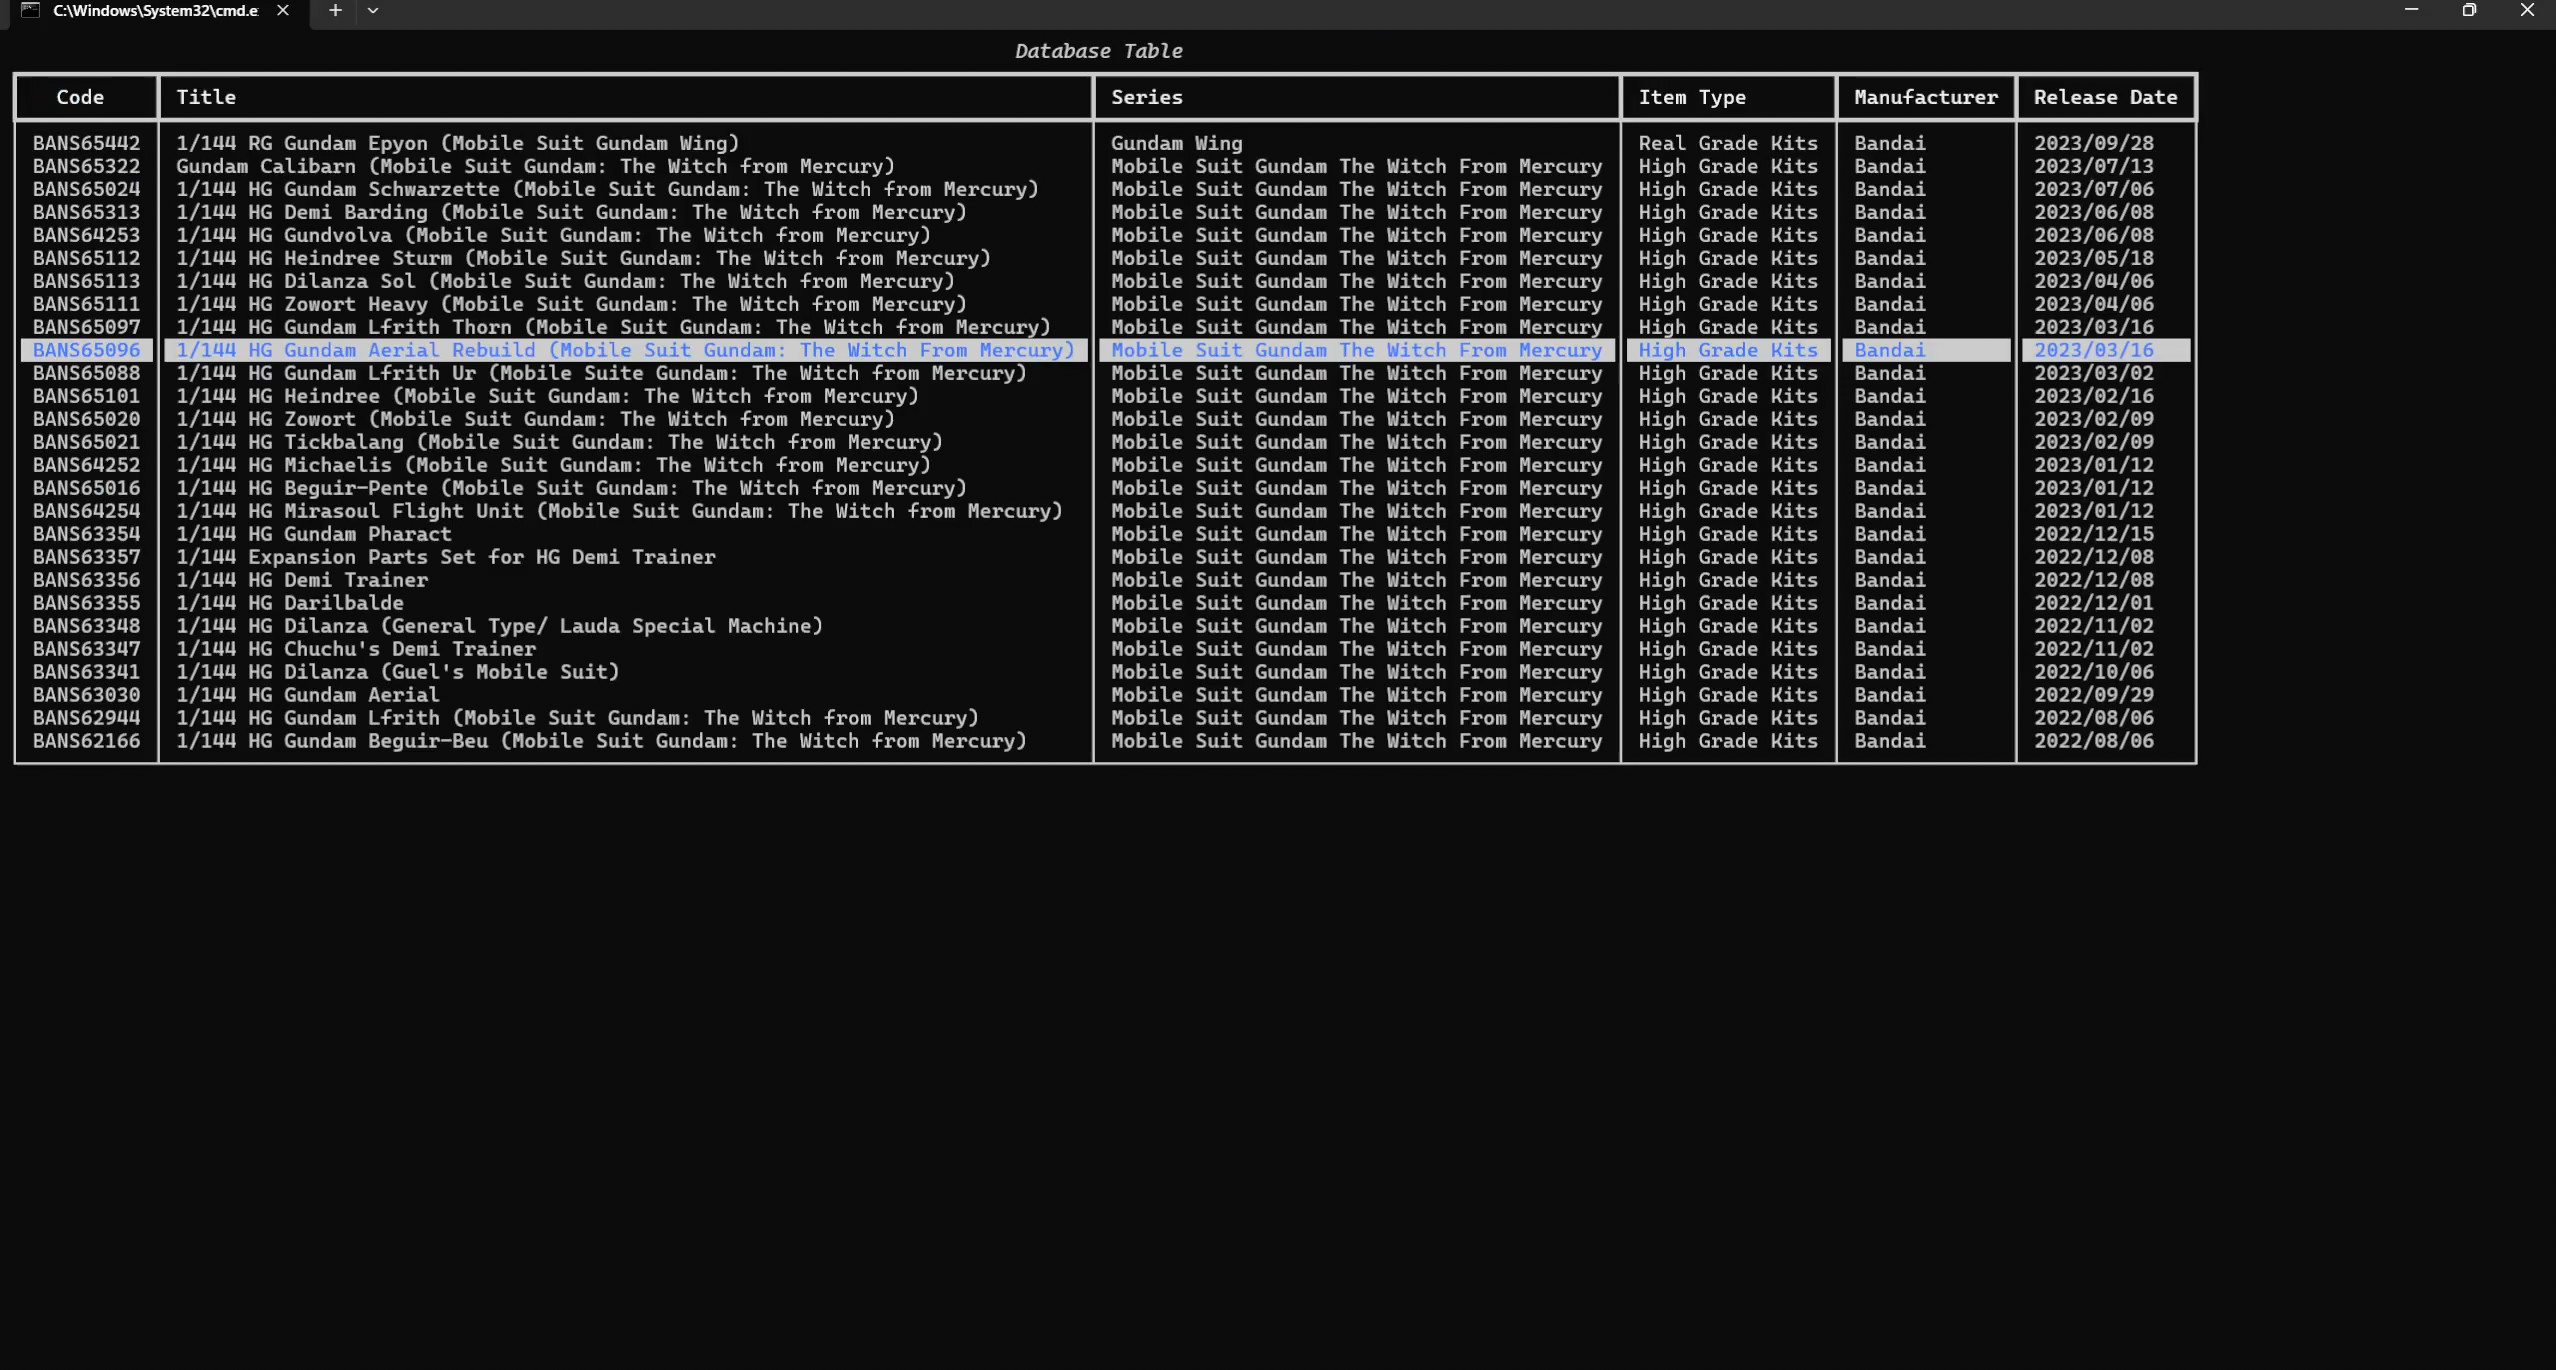Click the Series column header

point(1146,97)
